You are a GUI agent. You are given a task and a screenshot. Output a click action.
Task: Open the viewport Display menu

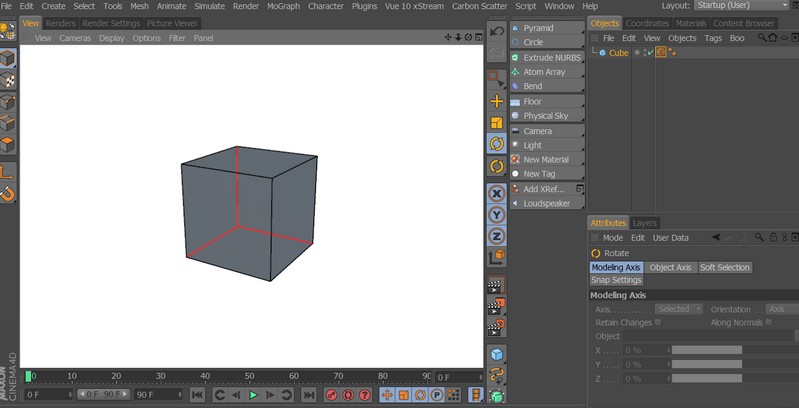click(x=112, y=38)
